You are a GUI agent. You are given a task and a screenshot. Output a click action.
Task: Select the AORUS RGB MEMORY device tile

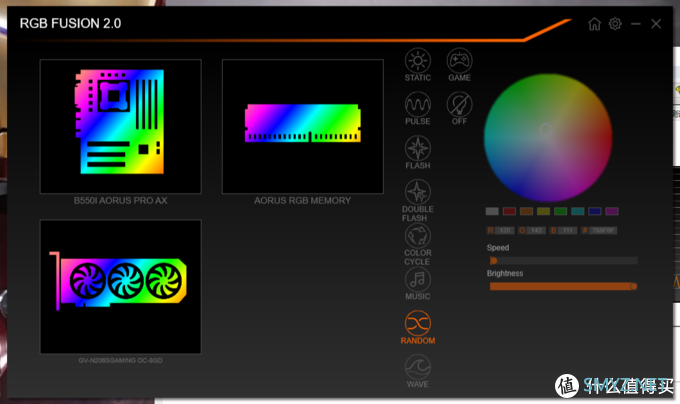pyautogui.click(x=303, y=126)
